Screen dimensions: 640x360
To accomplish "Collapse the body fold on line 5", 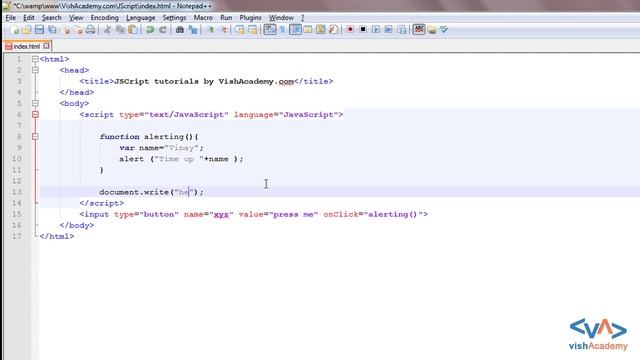I will pyautogui.click(x=36, y=103).
